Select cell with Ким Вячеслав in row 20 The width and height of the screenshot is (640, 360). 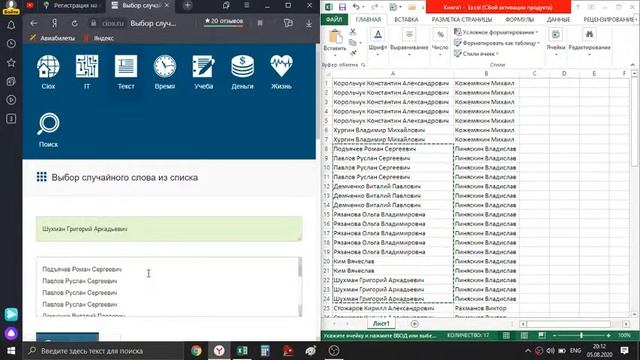point(393,261)
